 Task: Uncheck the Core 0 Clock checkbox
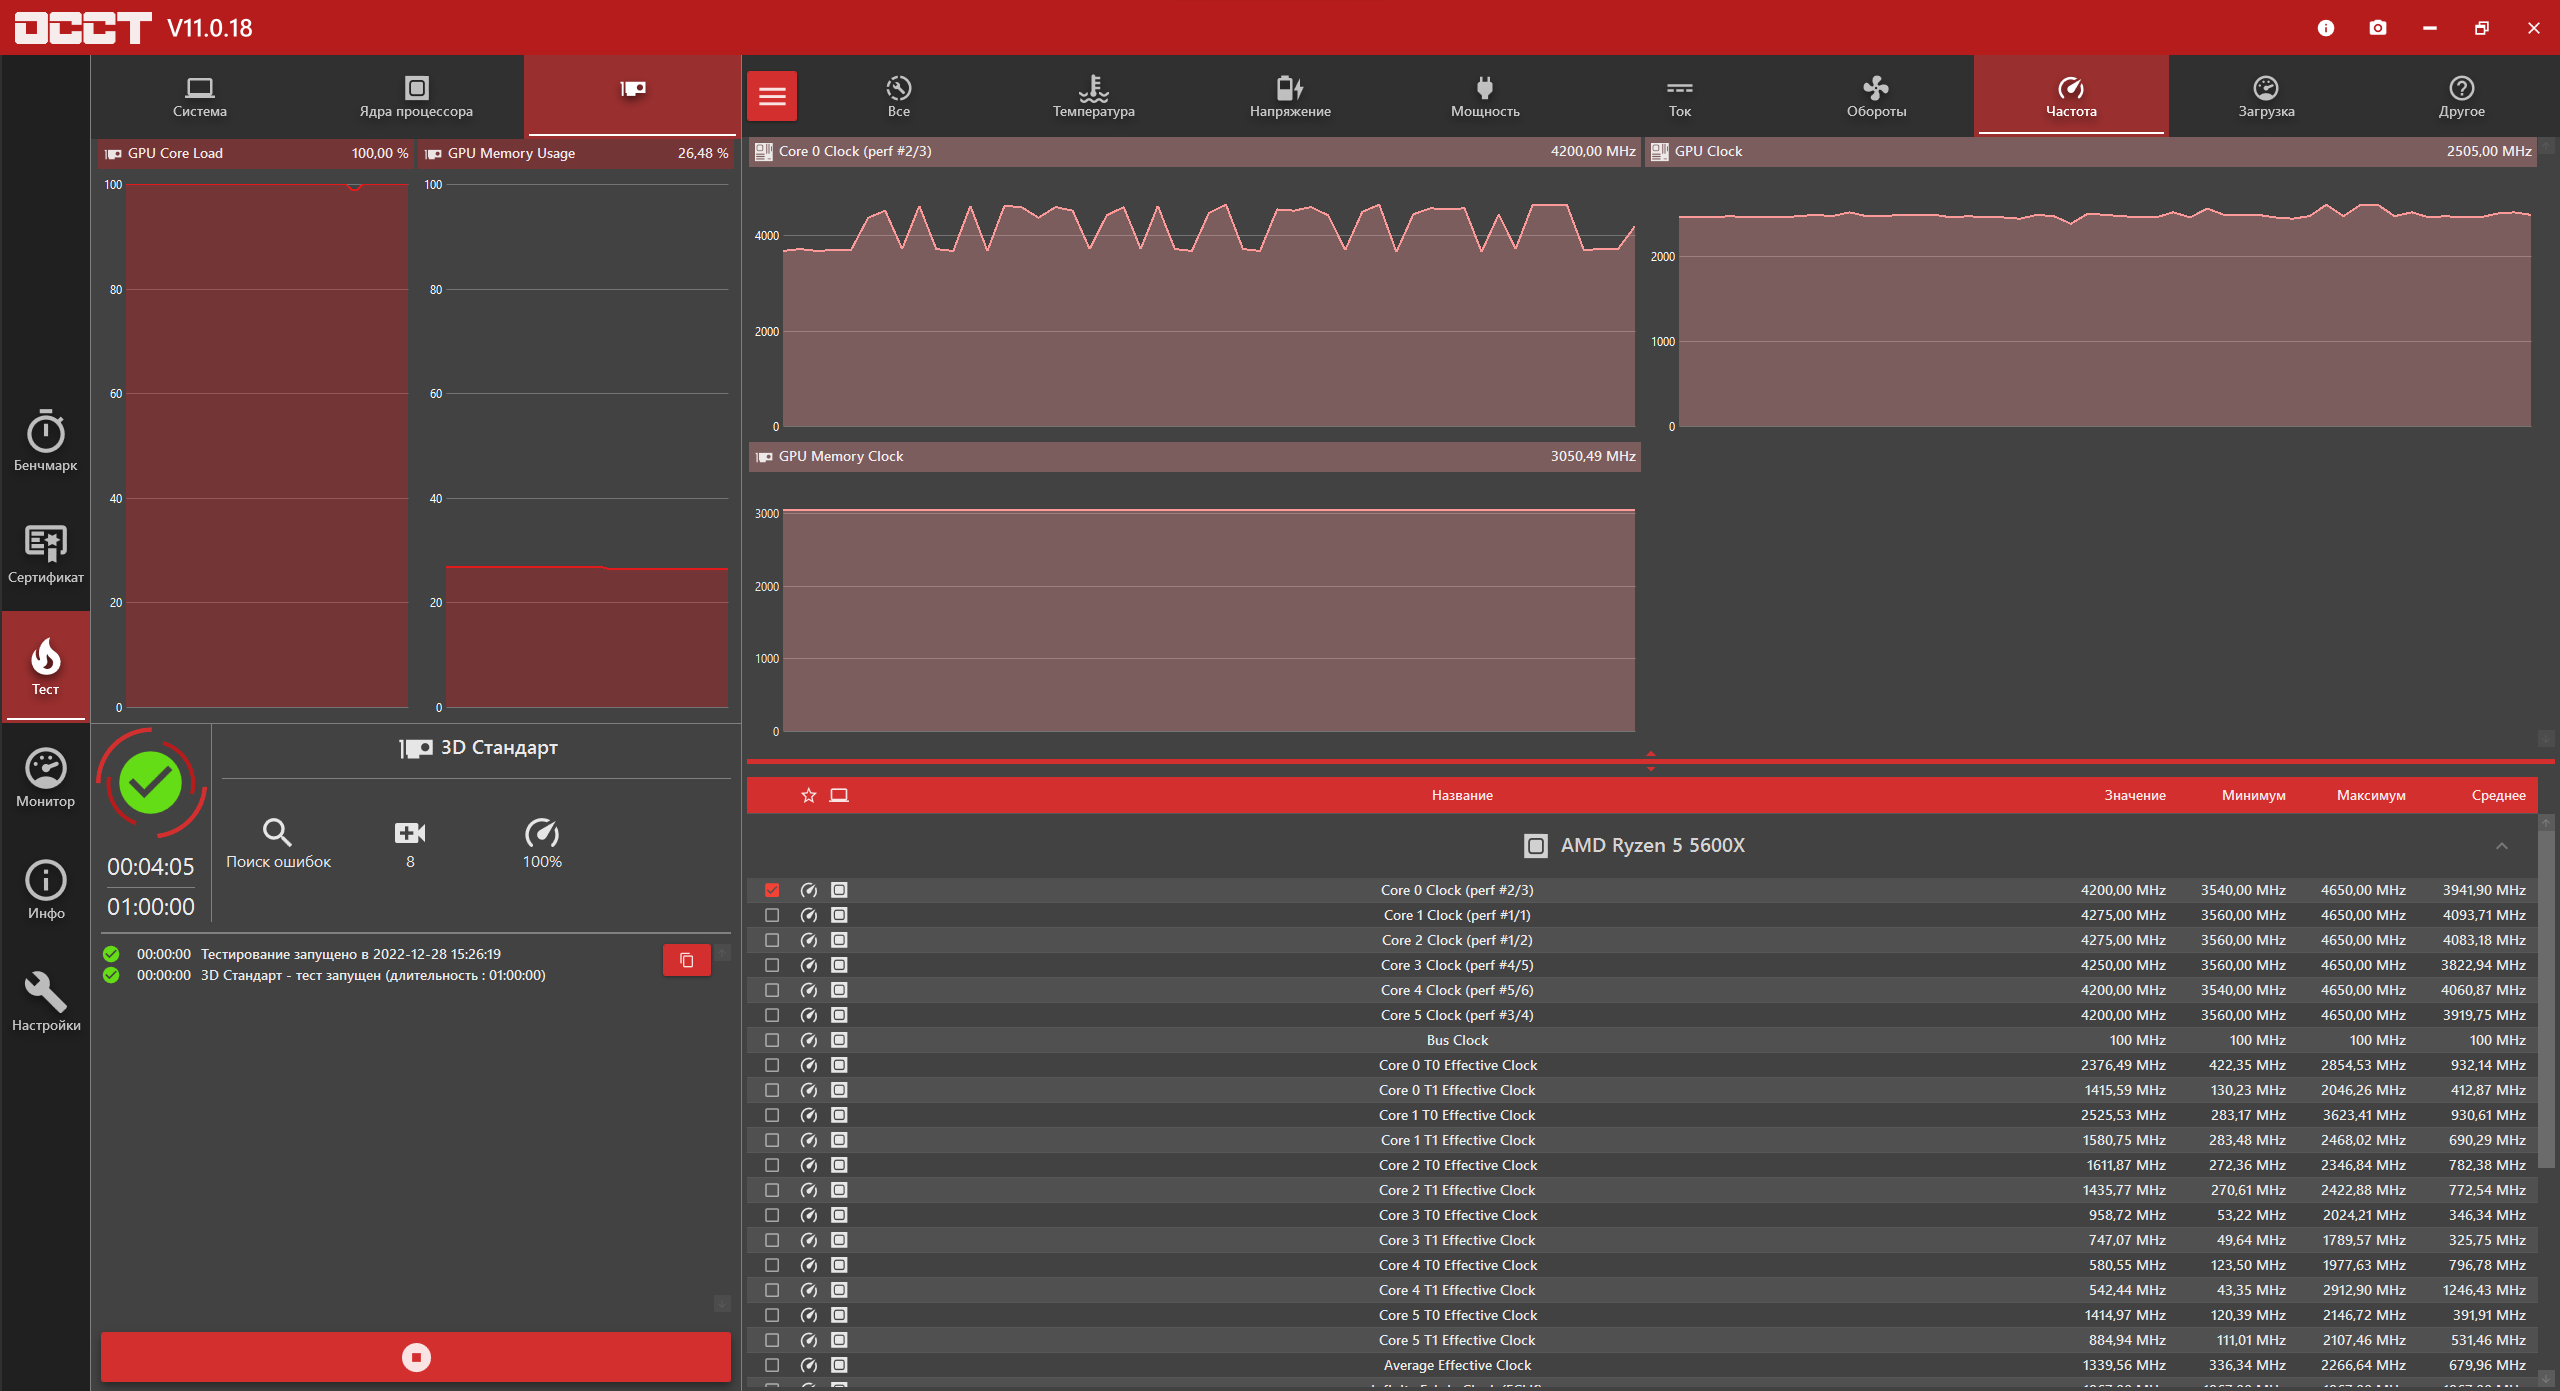coord(772,890)
